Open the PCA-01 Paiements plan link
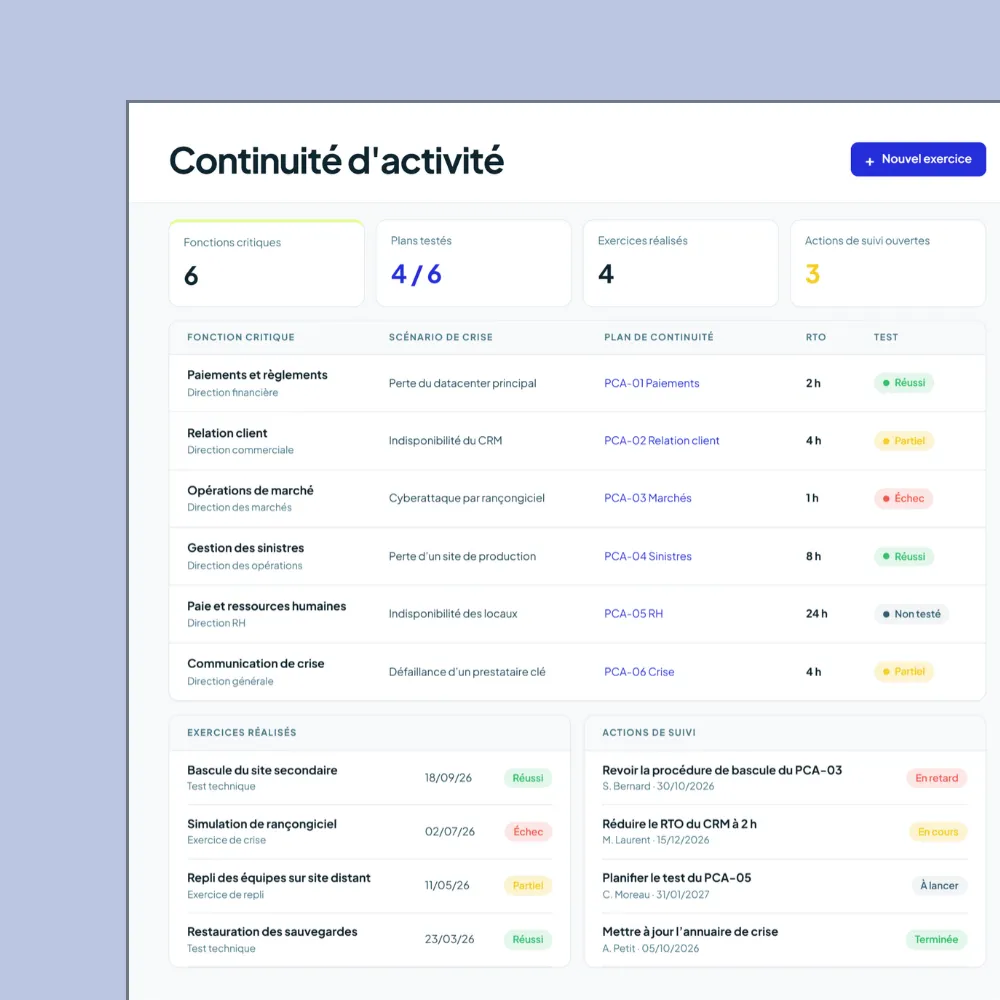The height and width of the screenshot is (1000, 1000). tap(651, 383)
